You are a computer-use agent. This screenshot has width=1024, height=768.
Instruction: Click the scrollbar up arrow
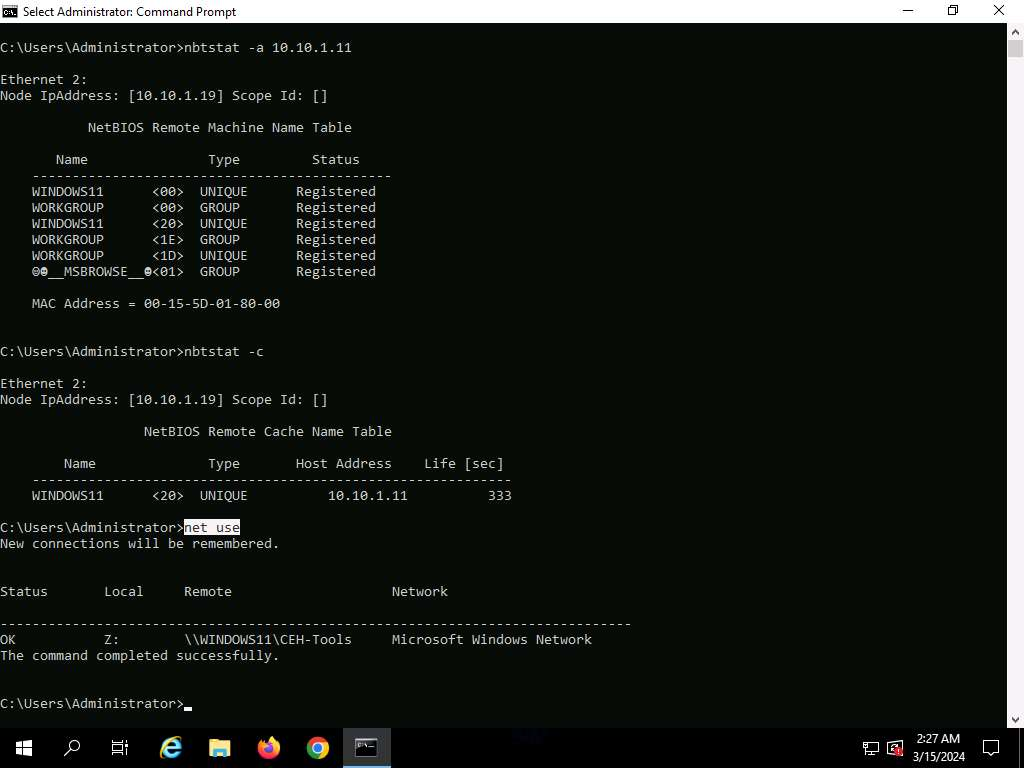[1015, 31]
